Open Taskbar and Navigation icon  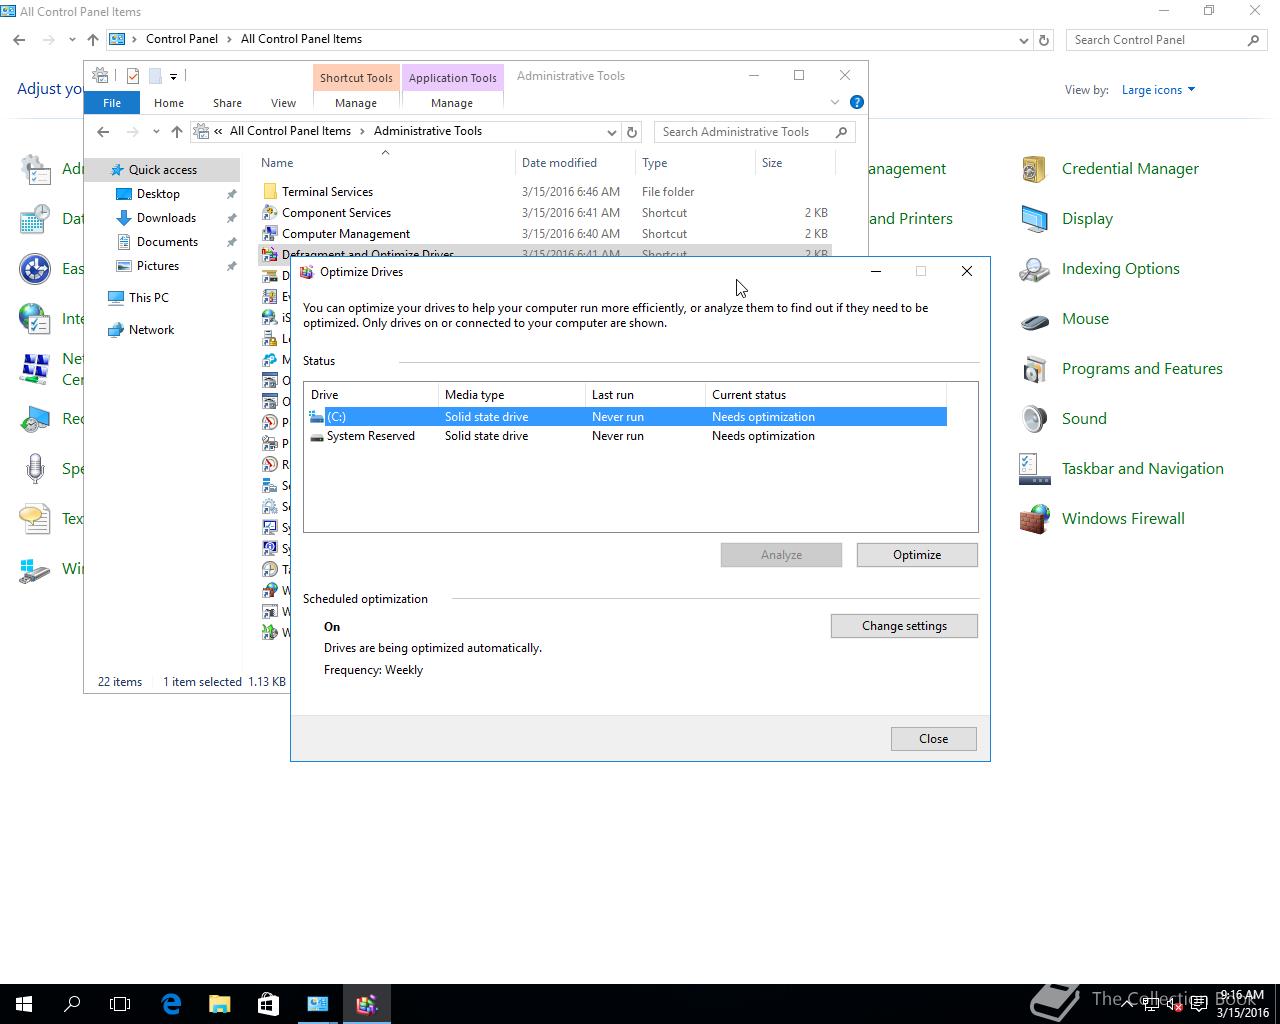click(1034, 469)
